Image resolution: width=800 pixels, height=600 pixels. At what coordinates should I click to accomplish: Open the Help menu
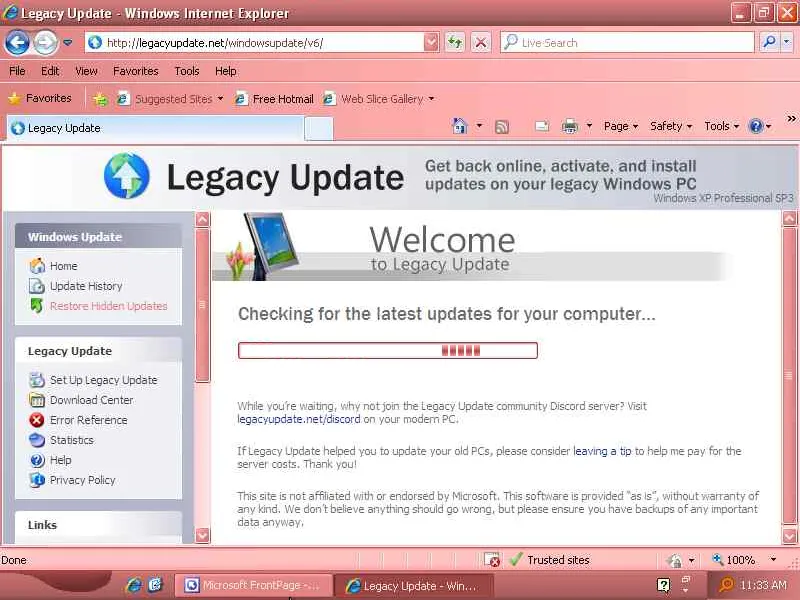click(x=226, y=71)
